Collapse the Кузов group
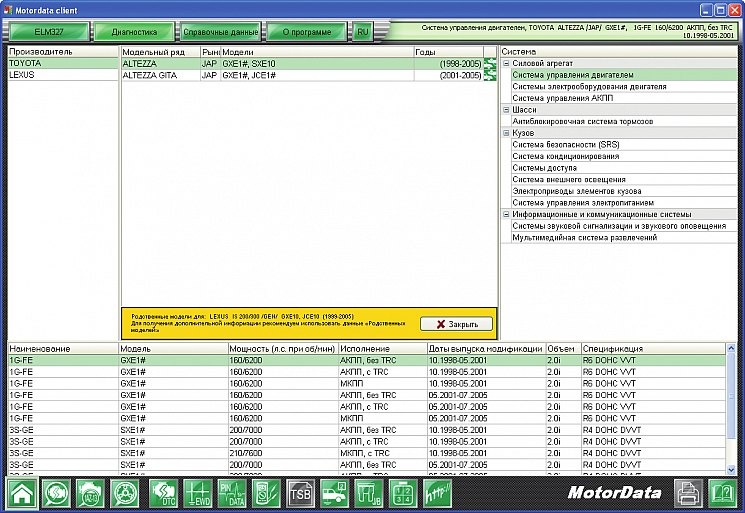 [506, 133]
